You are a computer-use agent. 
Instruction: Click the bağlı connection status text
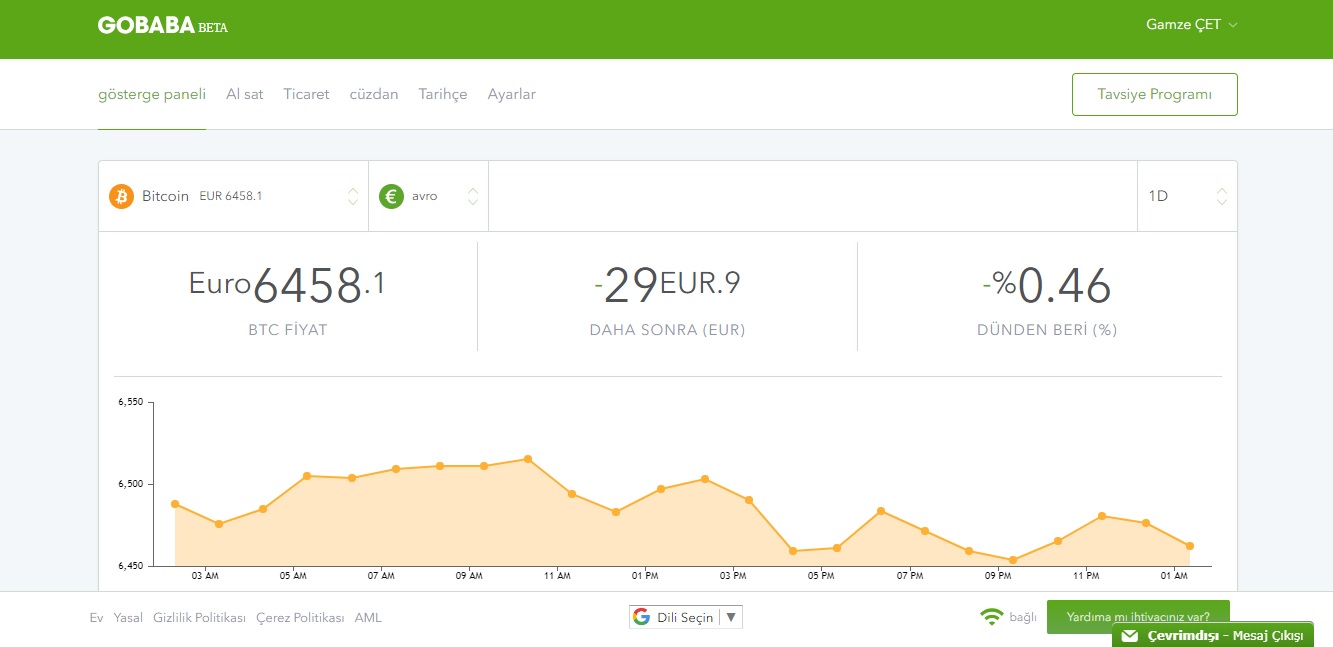point(1023,617)
